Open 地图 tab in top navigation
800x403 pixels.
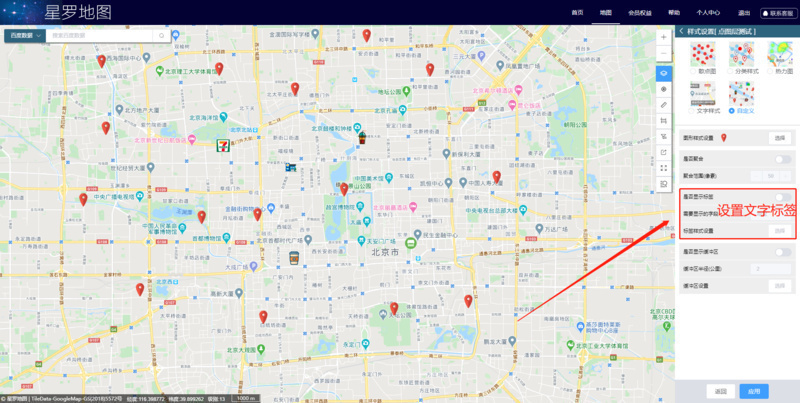coord(606,13)
